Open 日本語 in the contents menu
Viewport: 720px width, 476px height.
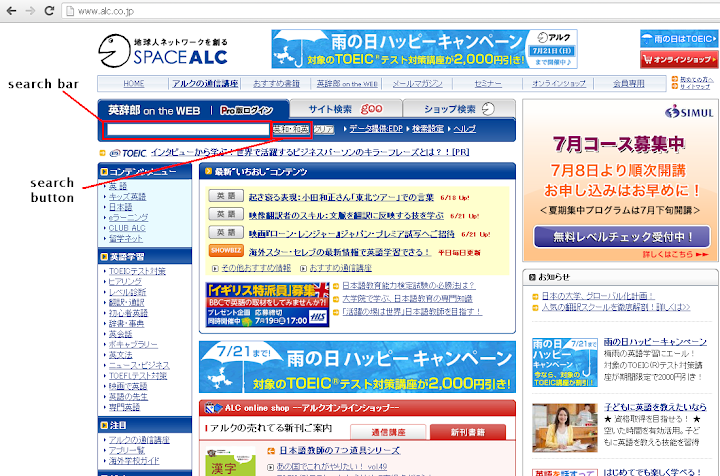coord(120,207)
